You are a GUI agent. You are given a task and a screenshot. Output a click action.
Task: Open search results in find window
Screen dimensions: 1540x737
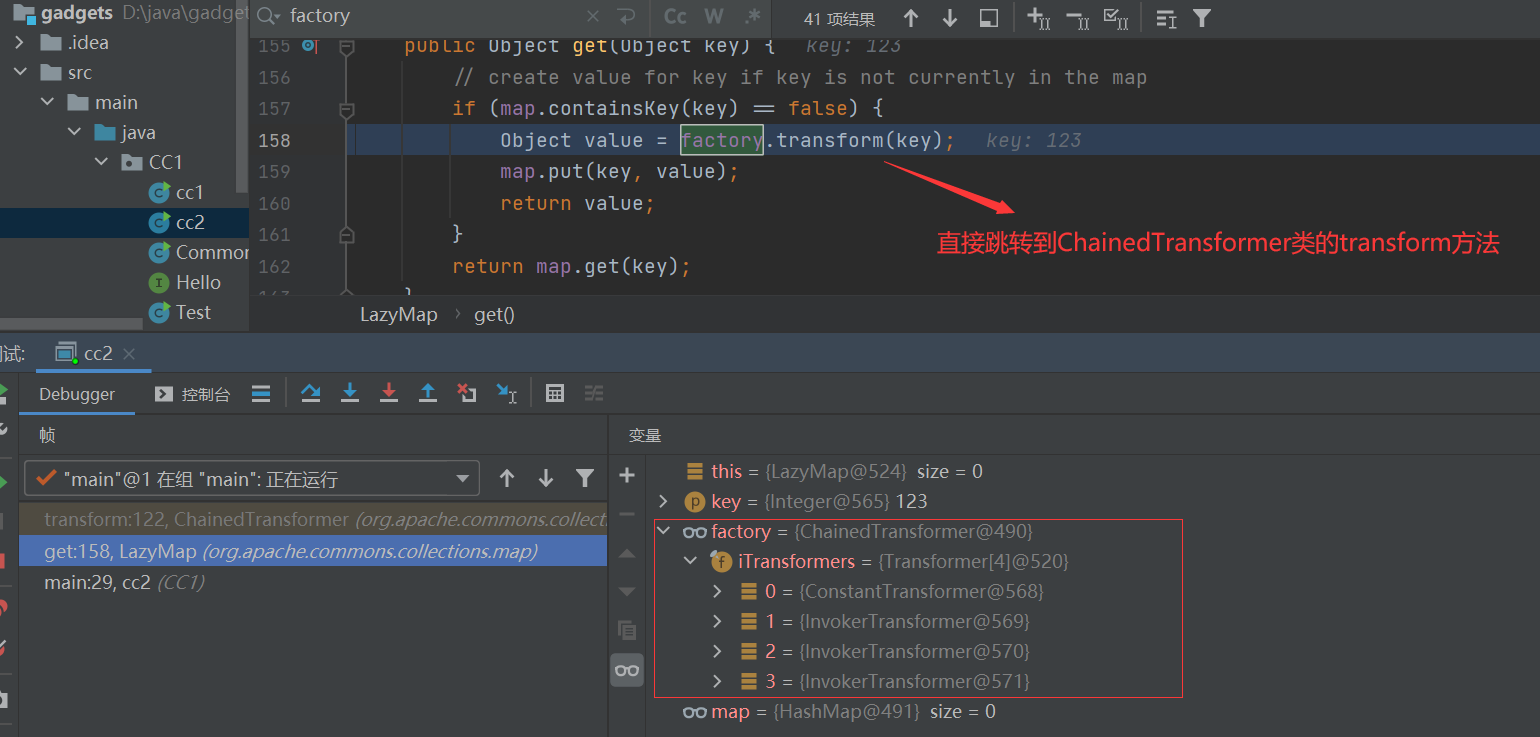[x=988, y=18]
